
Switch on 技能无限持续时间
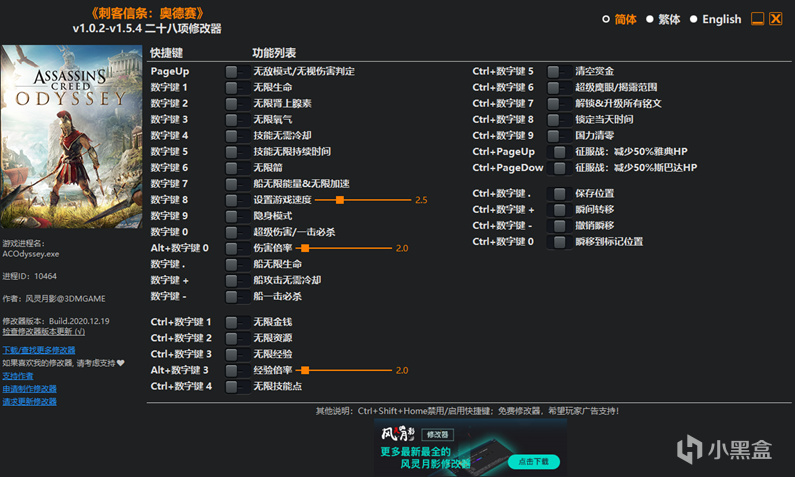click(x=237, y=152)
